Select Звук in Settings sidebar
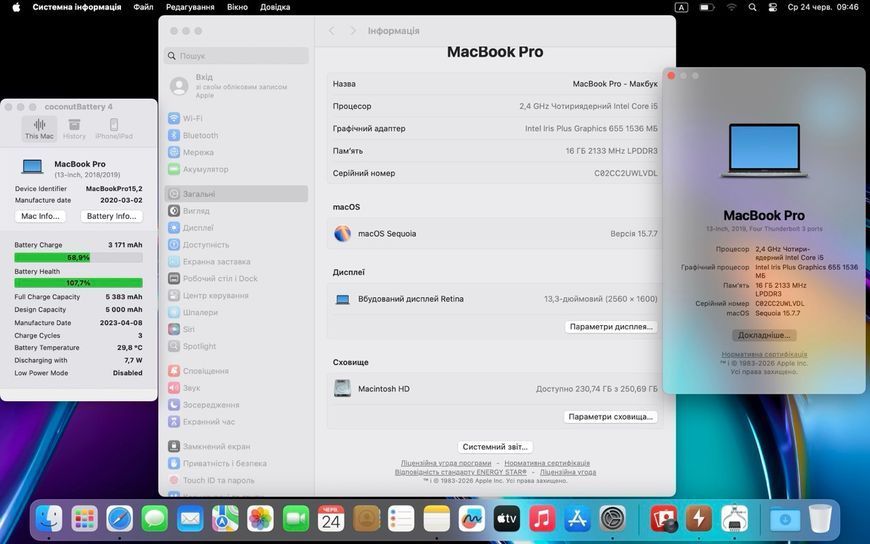Image resolution: width=870 pixels, height=544 pixels. click(236, 388)
